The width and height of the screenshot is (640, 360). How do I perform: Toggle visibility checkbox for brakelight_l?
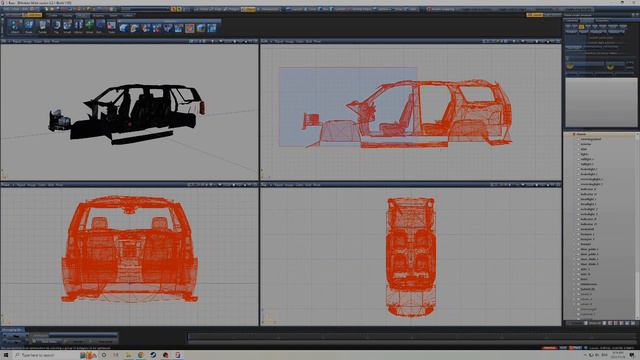pos(578,174)
